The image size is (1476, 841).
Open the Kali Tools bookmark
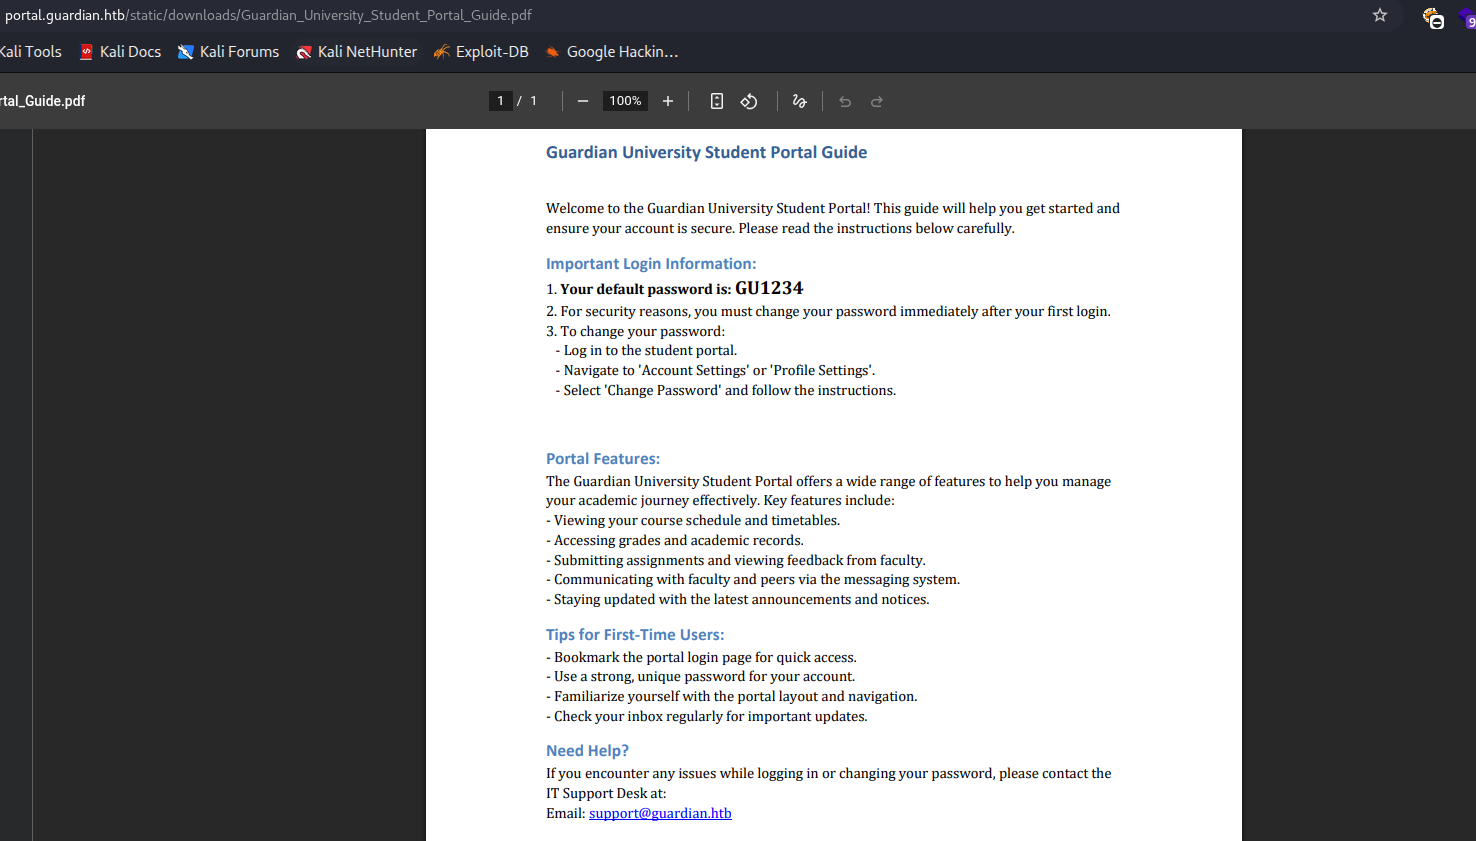pyautogui.click(x=30, y=52)
